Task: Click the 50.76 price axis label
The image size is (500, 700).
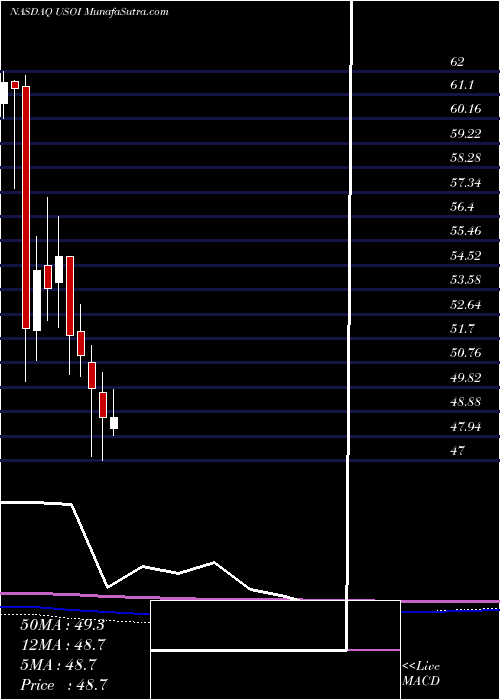Action: tap(465, 353)
